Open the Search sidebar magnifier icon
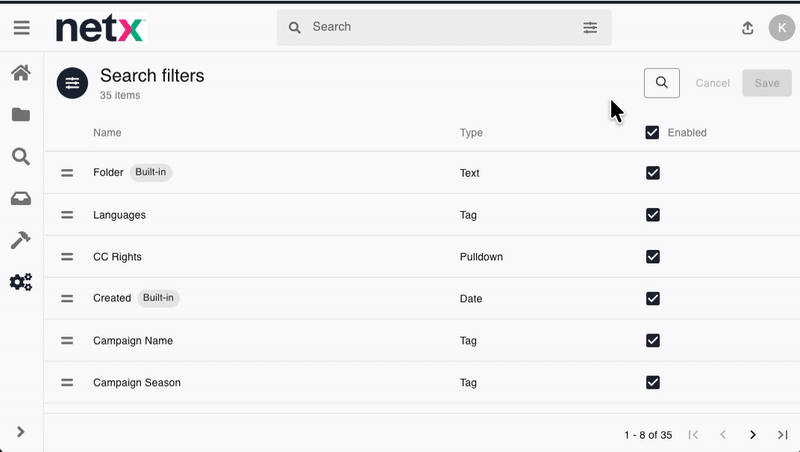Image resolution: width=800 pixels, height=452 pixels. coord(21,156)
